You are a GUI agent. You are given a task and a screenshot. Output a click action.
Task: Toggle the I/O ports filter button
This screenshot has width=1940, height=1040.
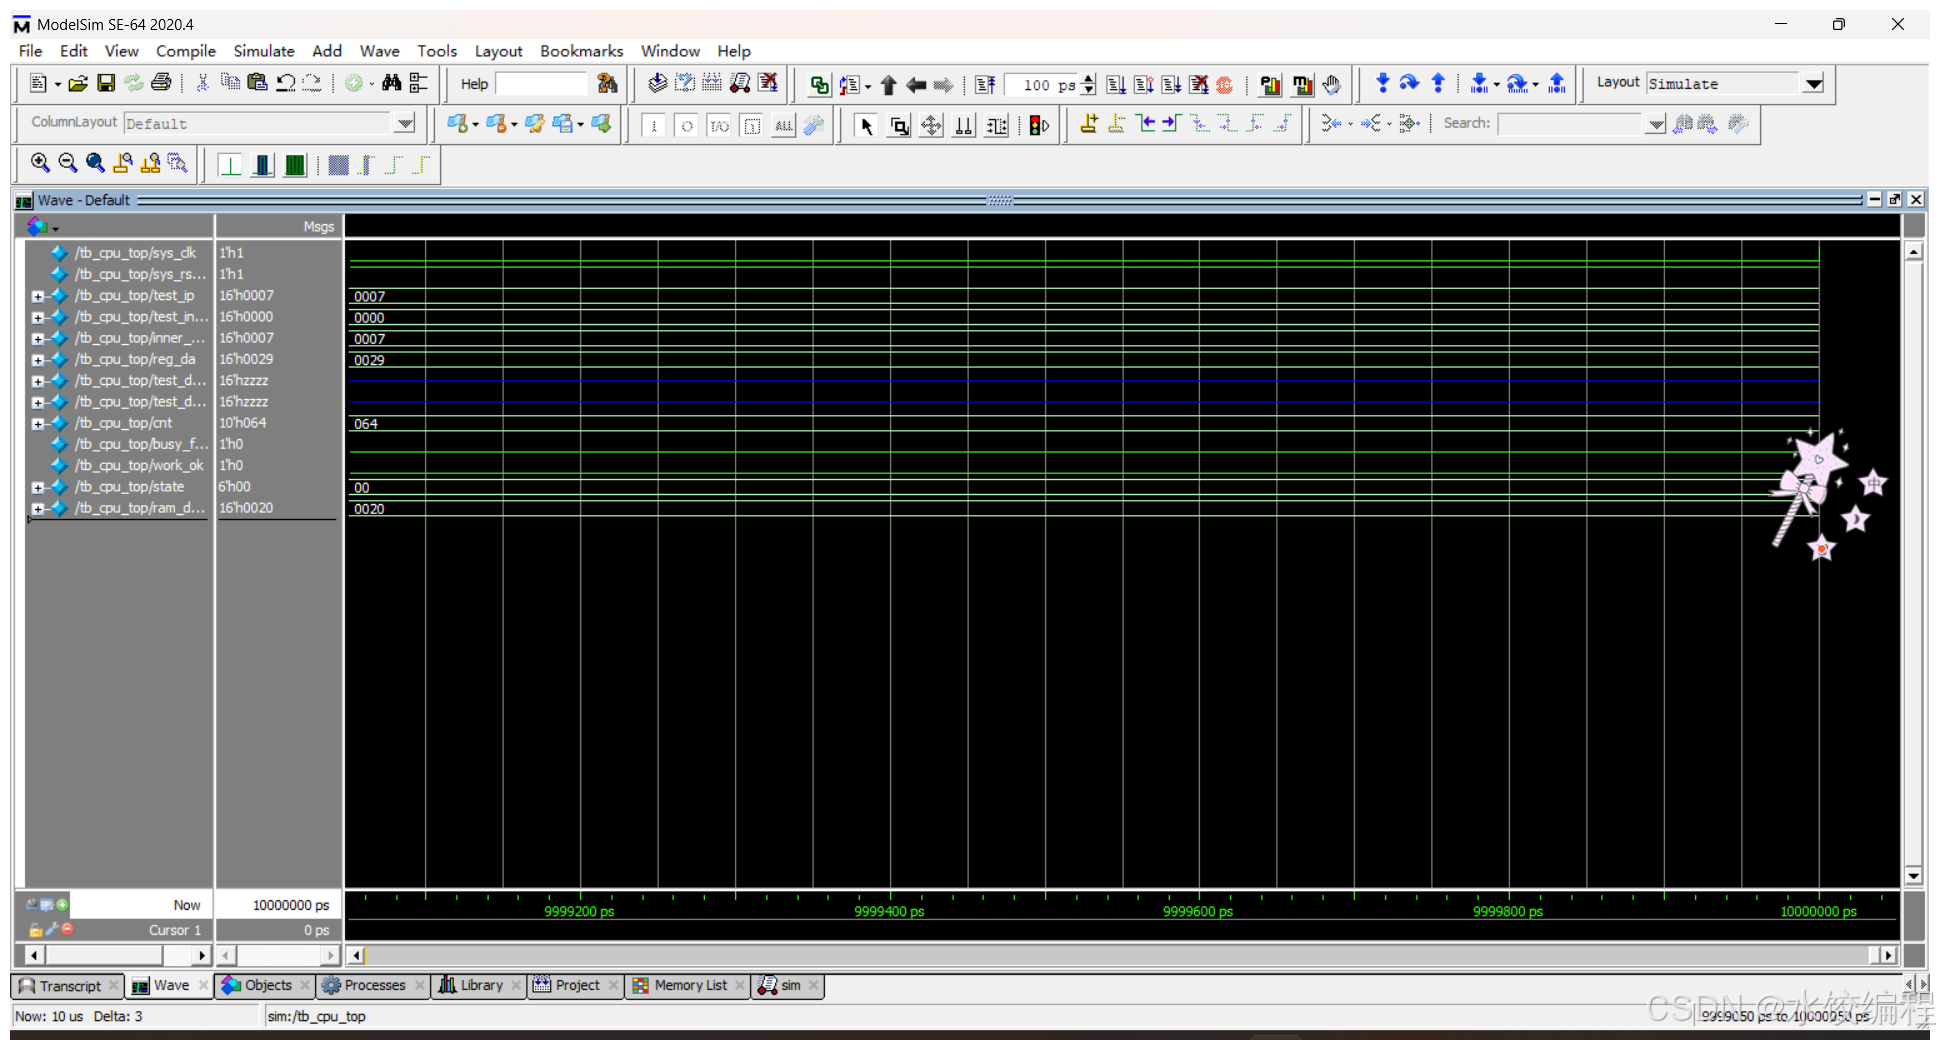tap(720, 125)
